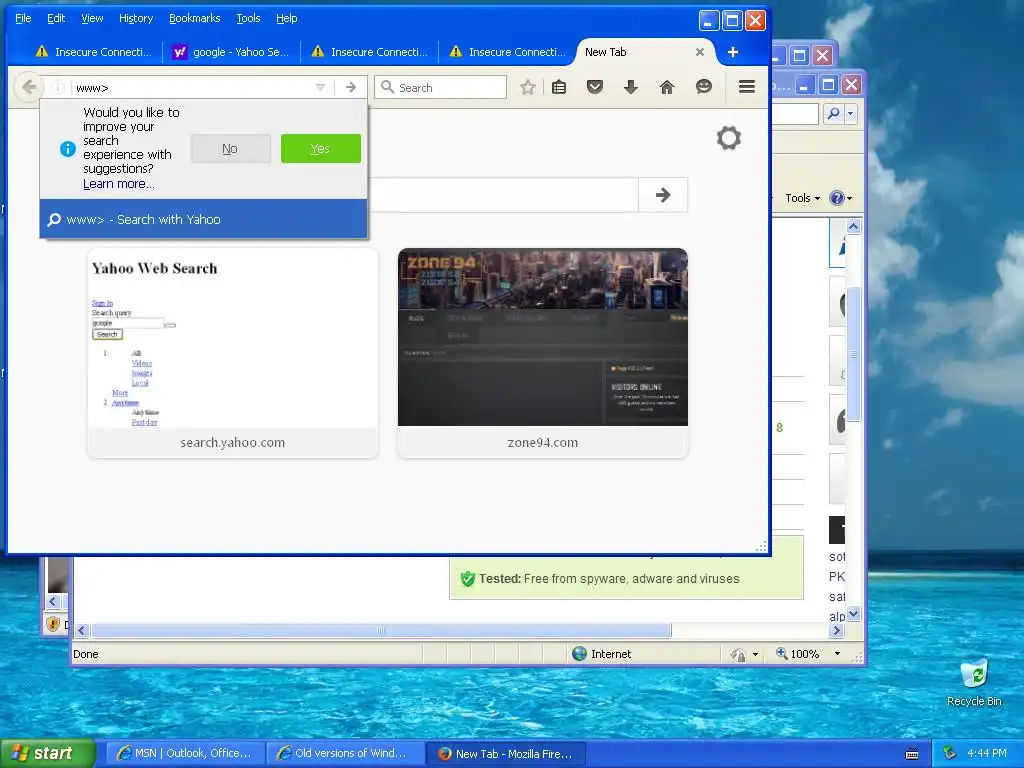Click IE horizontal scrollbar left arrow
The image size is (1024, 768).
[x=82, y=630]
